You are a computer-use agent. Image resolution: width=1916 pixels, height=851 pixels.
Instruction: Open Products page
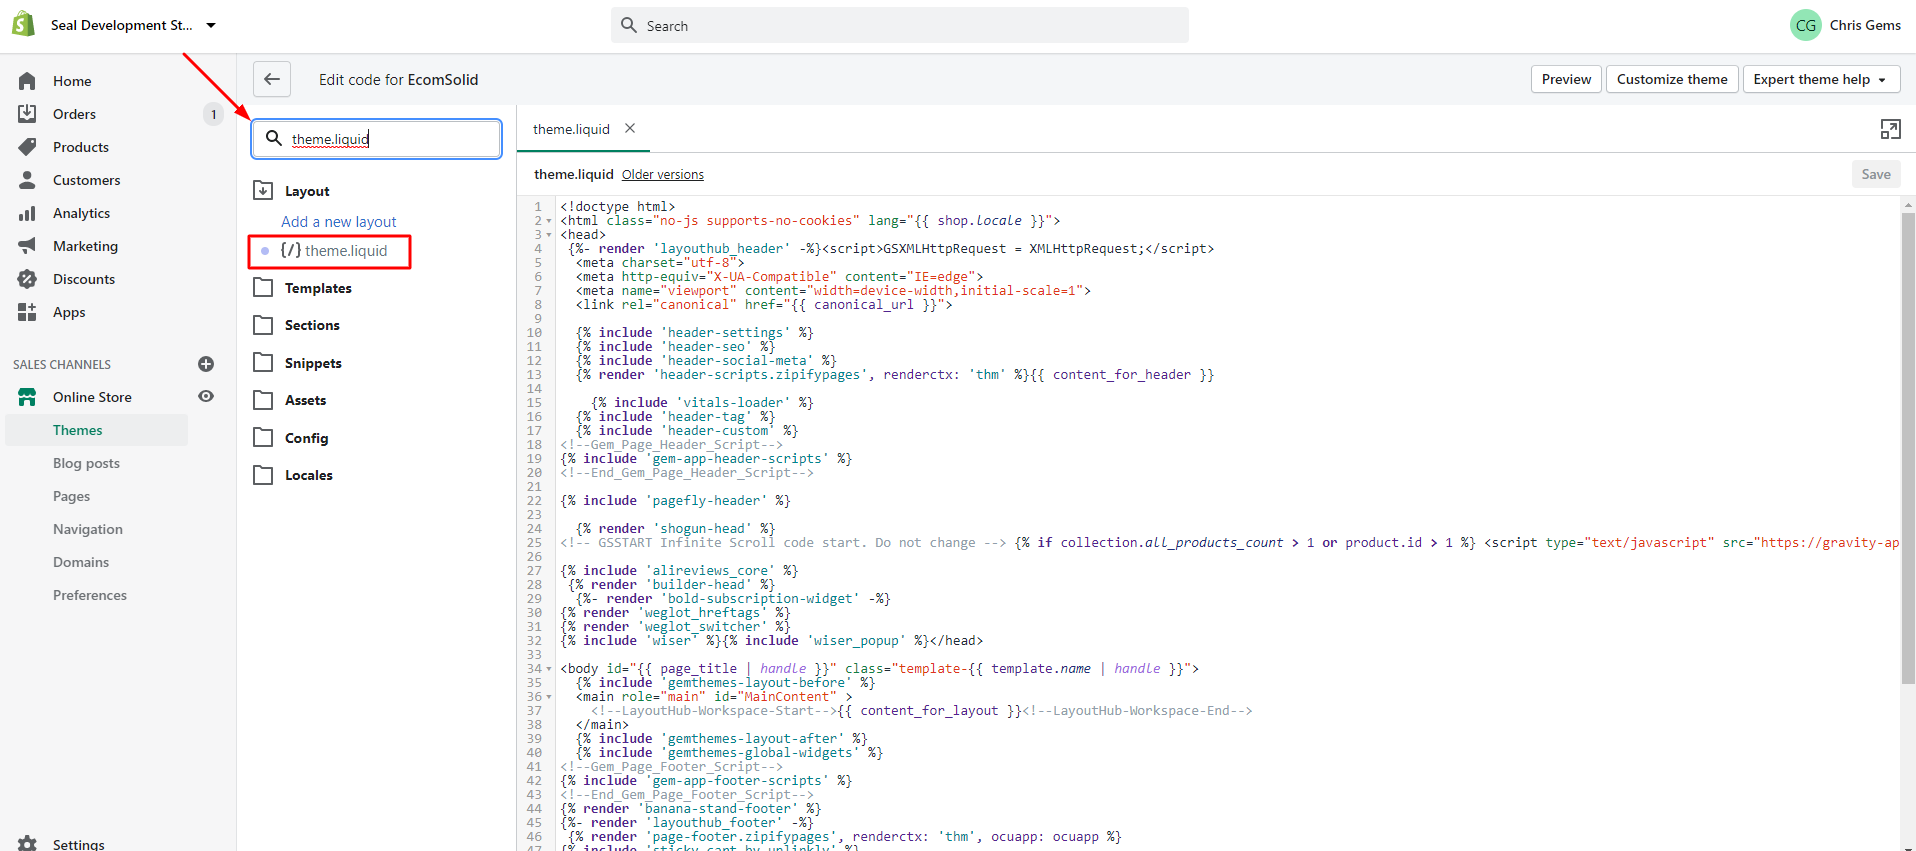point(81,147)
